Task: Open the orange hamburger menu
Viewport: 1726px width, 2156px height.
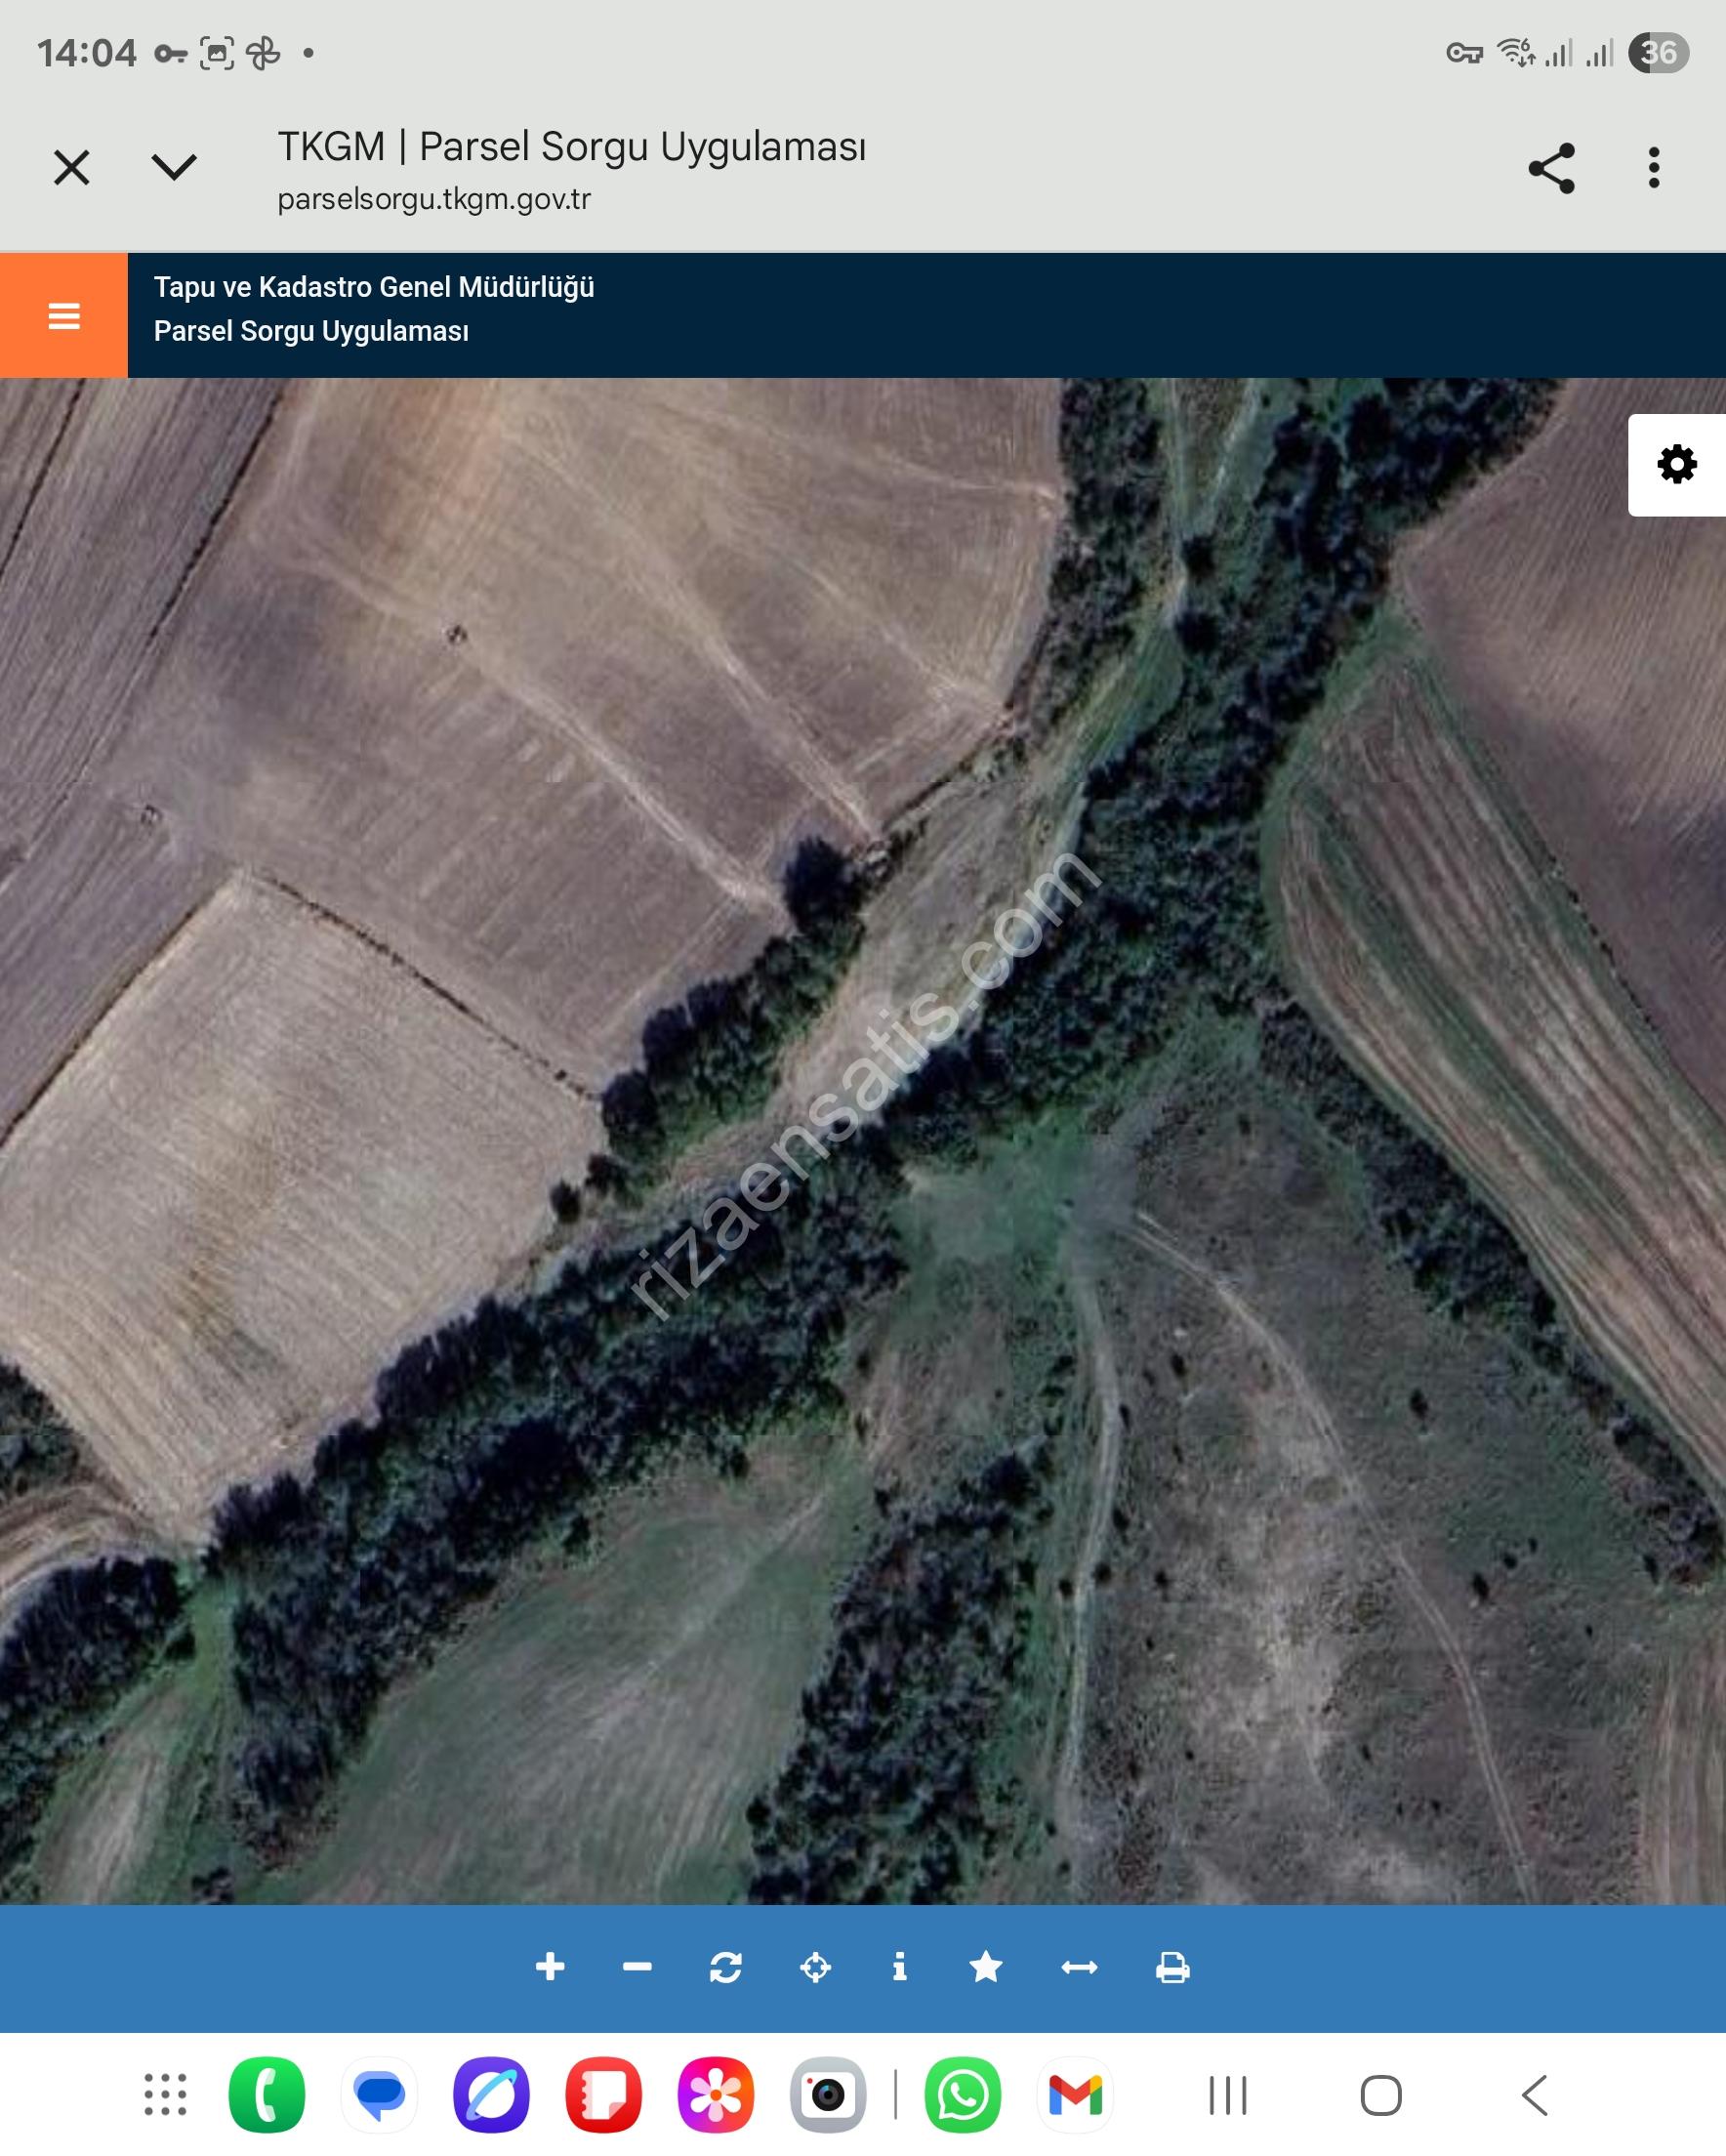Action: pyautogui.click(x=64, y=315)
